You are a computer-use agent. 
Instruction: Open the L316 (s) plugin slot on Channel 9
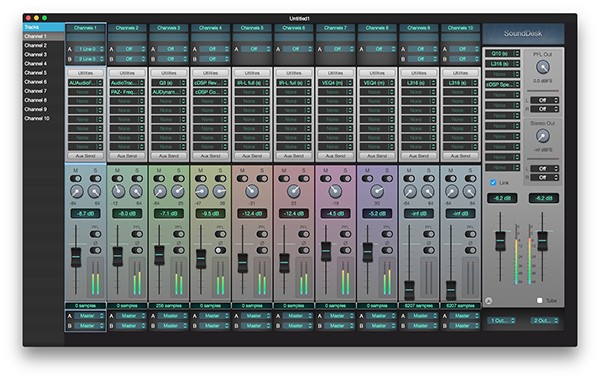pyautogui.click(x=419, y=83)
